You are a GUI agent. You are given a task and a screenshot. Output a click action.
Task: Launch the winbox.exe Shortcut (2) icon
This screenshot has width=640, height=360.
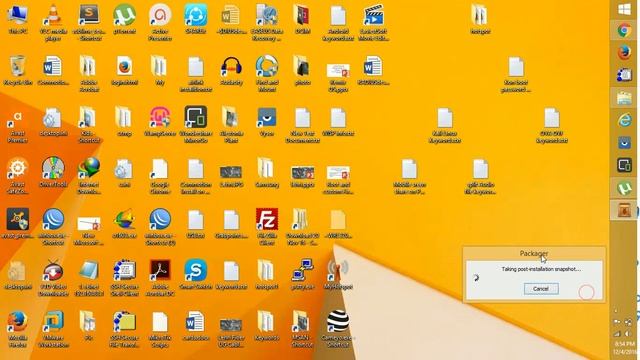click(160, 227)
